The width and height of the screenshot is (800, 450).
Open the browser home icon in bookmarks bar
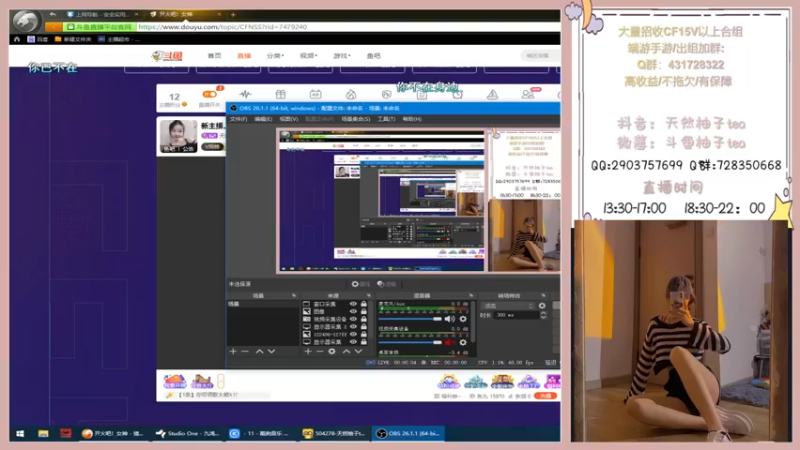tap(17, 39)
